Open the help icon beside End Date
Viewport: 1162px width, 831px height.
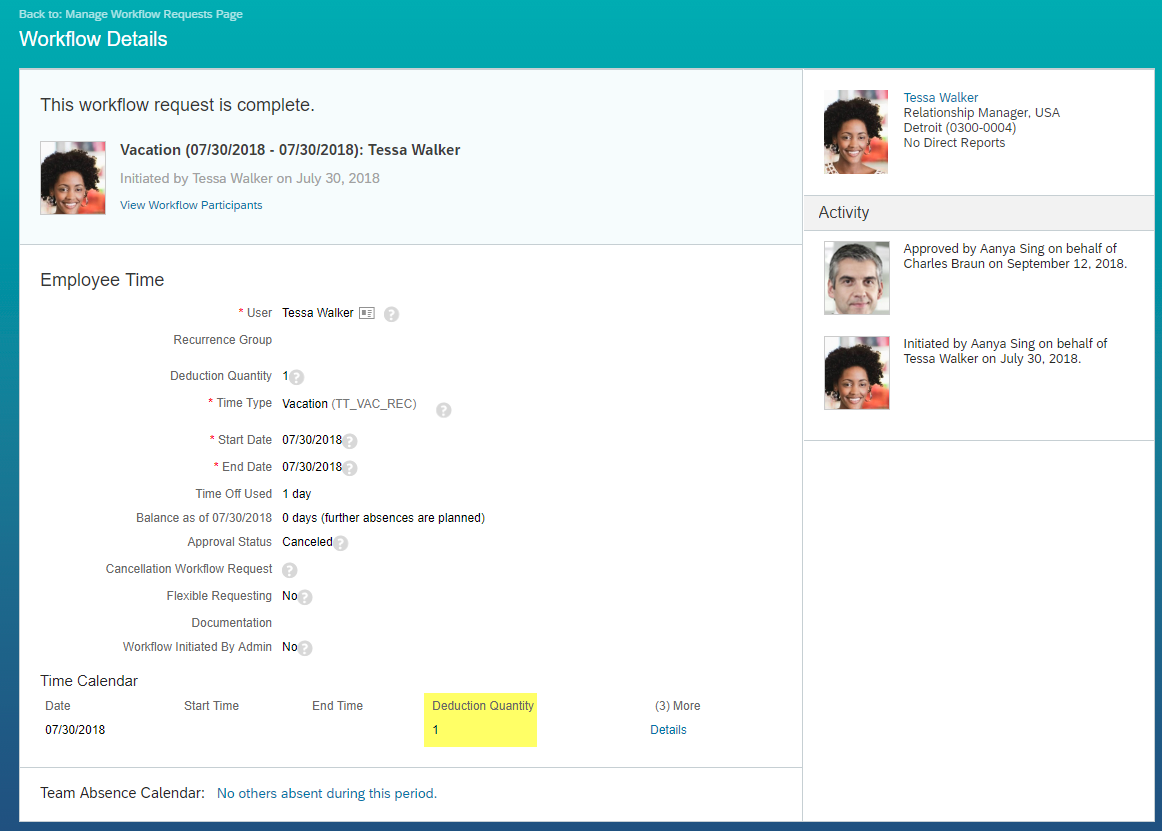point(350,469)
